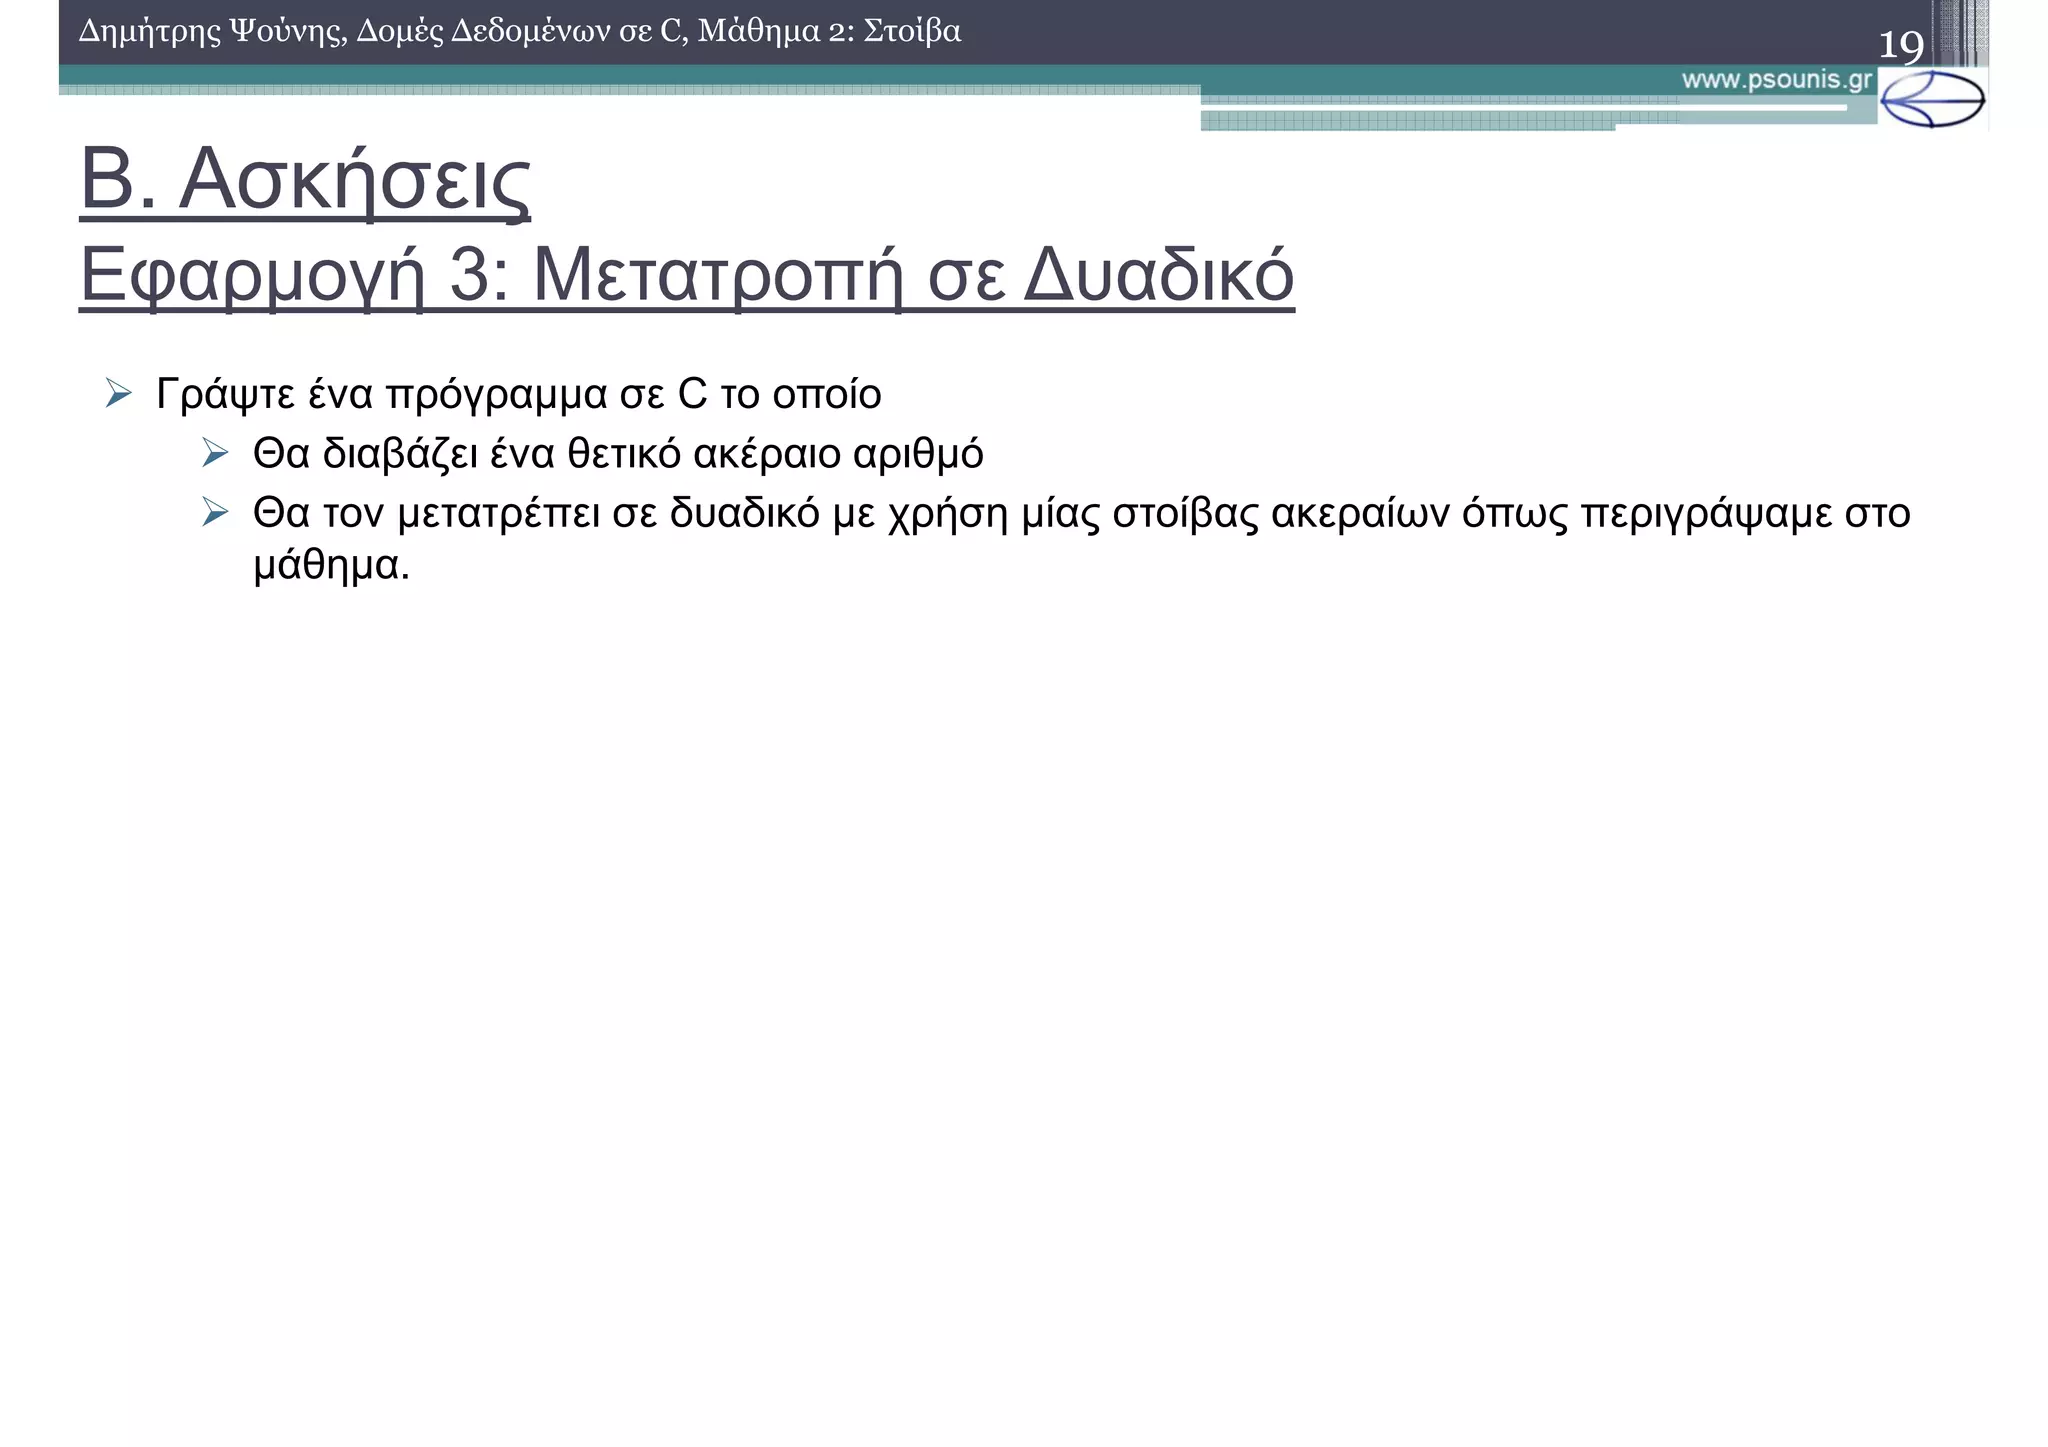Screen dimensions: 2048x1447
Task: Click arrow bullet before 'Γράψτε ένα πρόγραμμα'
Action: coord(118,393)
